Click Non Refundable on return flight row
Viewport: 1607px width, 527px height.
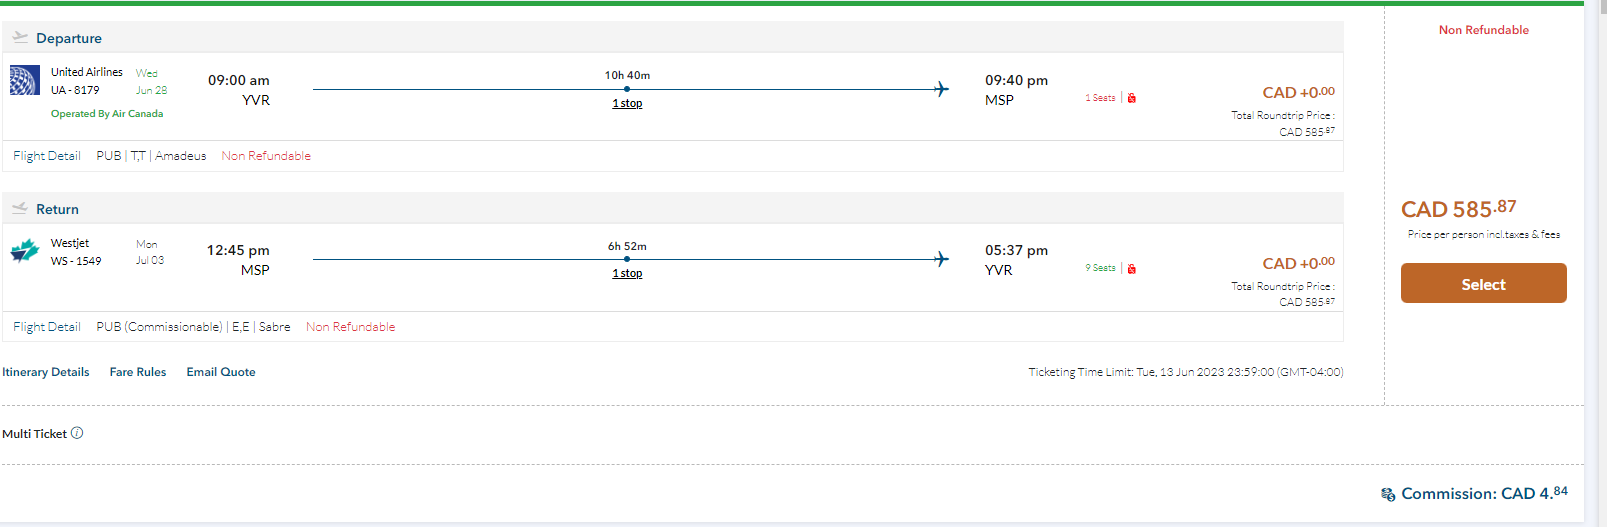point(350,327)
